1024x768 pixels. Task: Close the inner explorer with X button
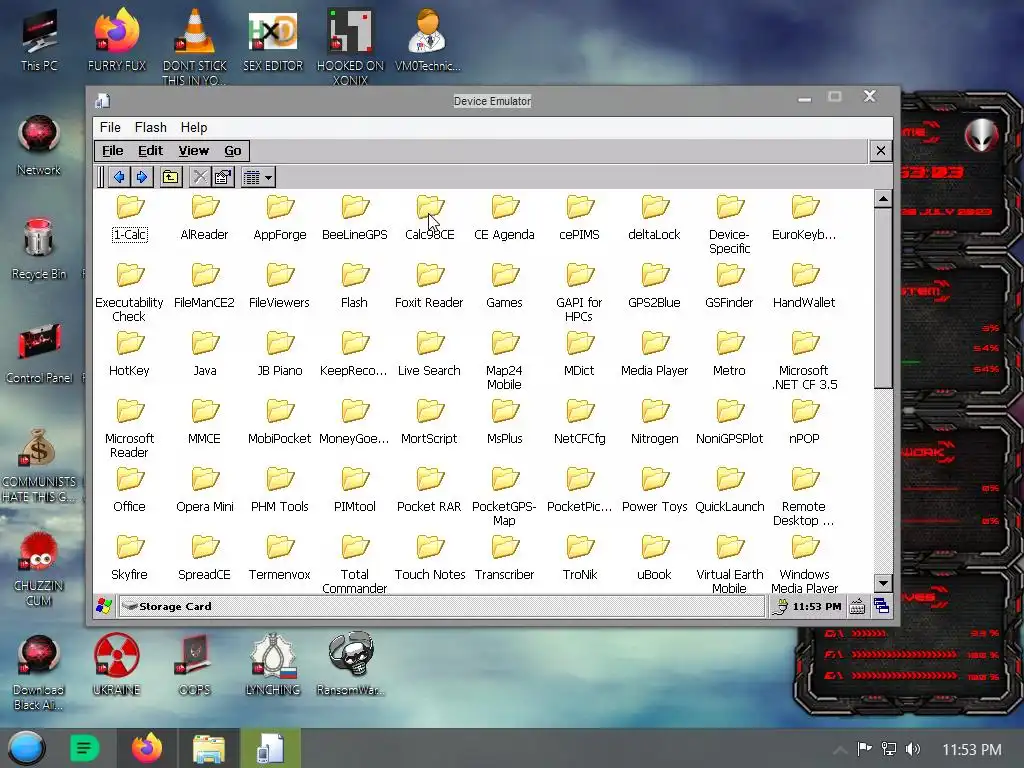[880, 151]
